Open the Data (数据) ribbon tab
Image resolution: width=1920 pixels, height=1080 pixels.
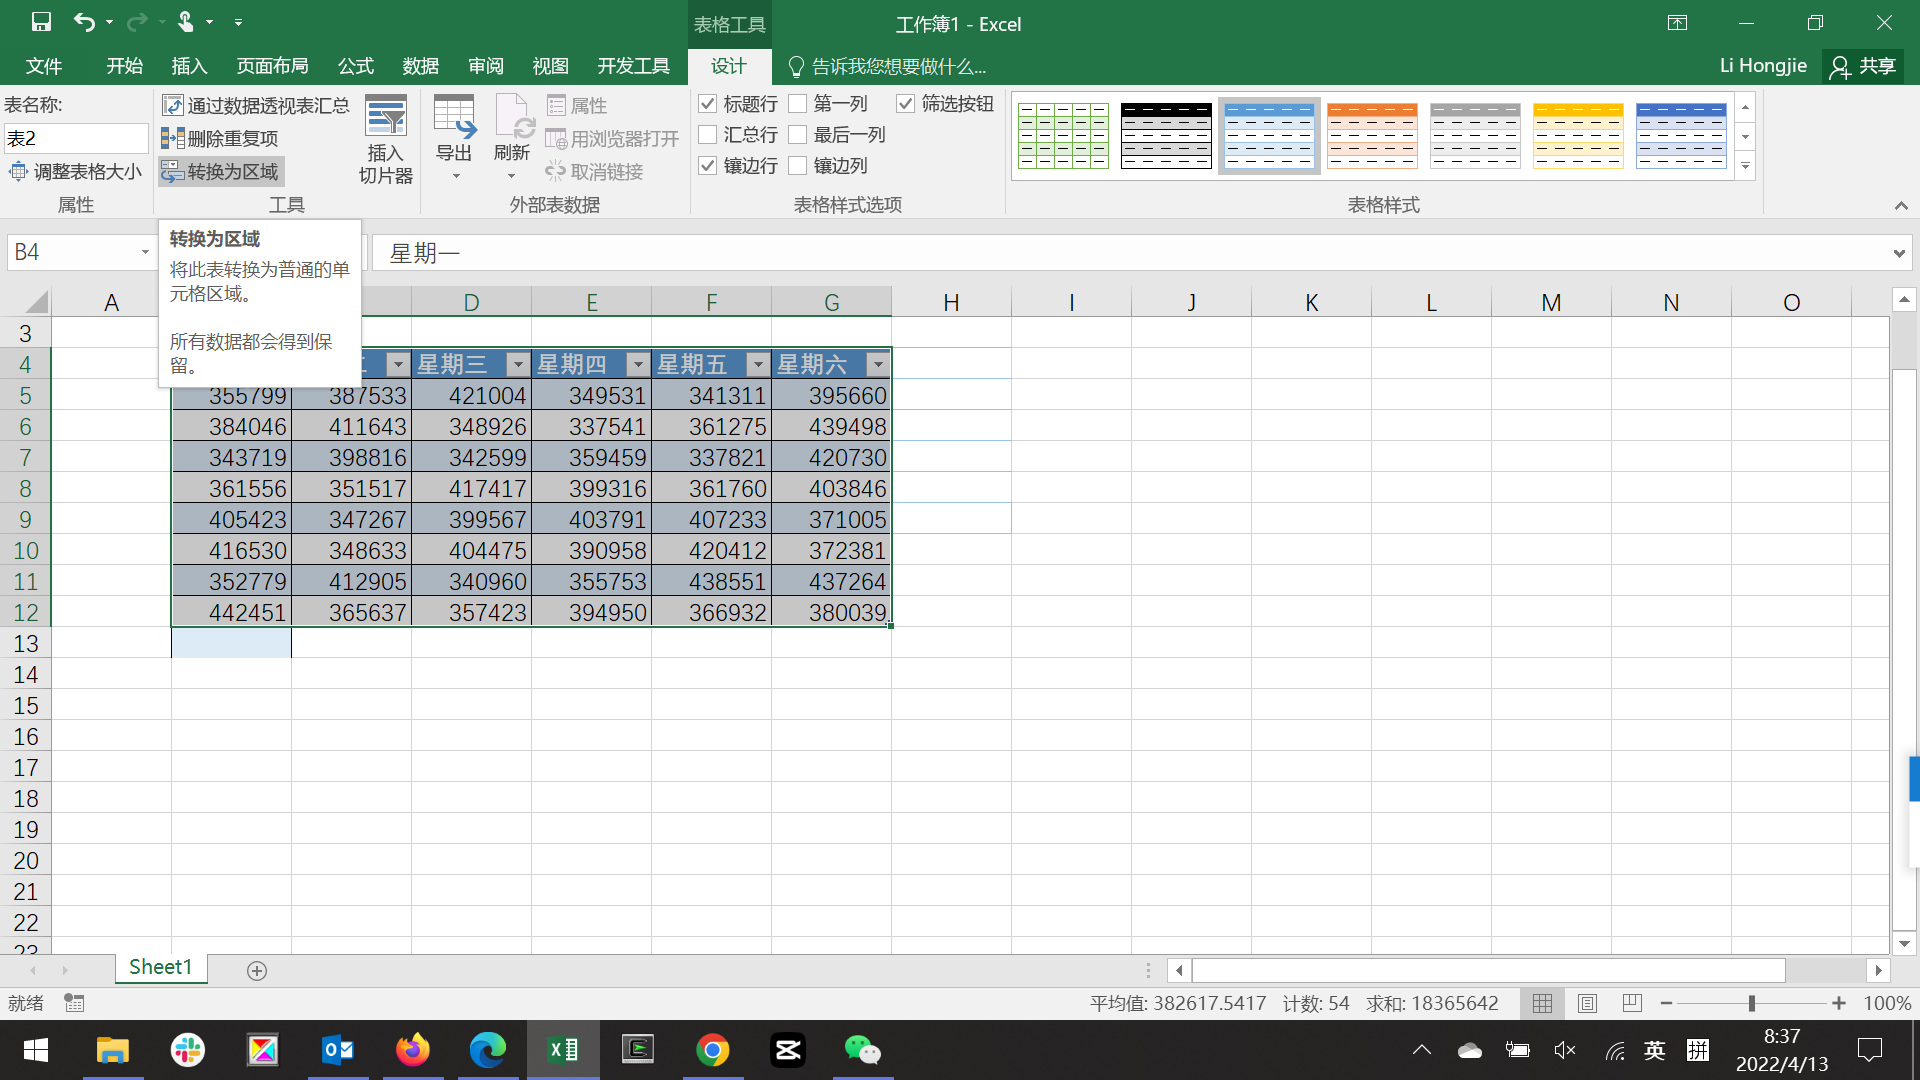(x=420, y=66)
